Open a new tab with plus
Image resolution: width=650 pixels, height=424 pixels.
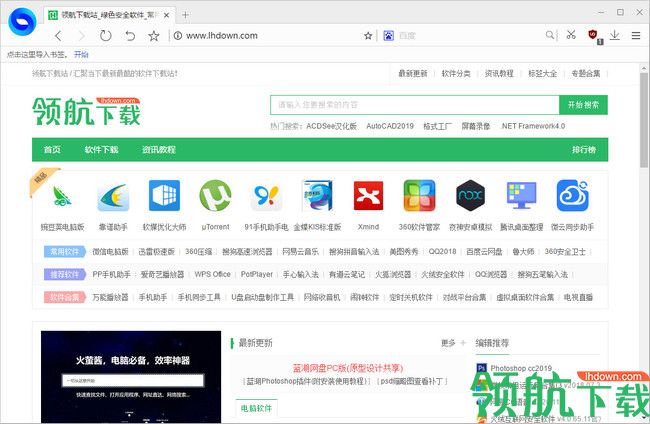[185, 15]
